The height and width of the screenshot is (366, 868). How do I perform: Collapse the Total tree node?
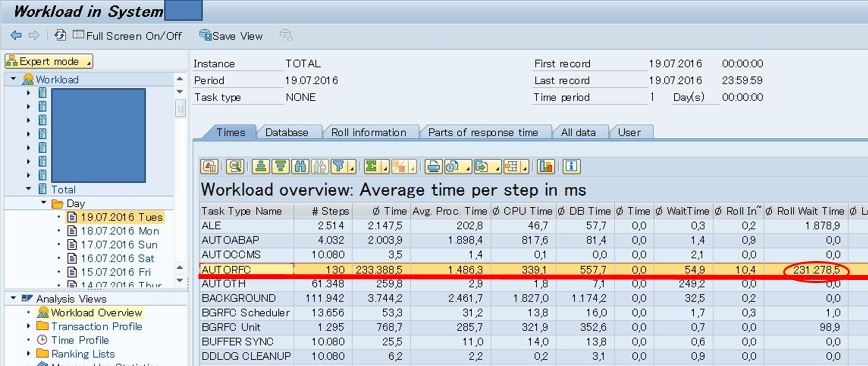pyautogui.click(x=29, y=189)
